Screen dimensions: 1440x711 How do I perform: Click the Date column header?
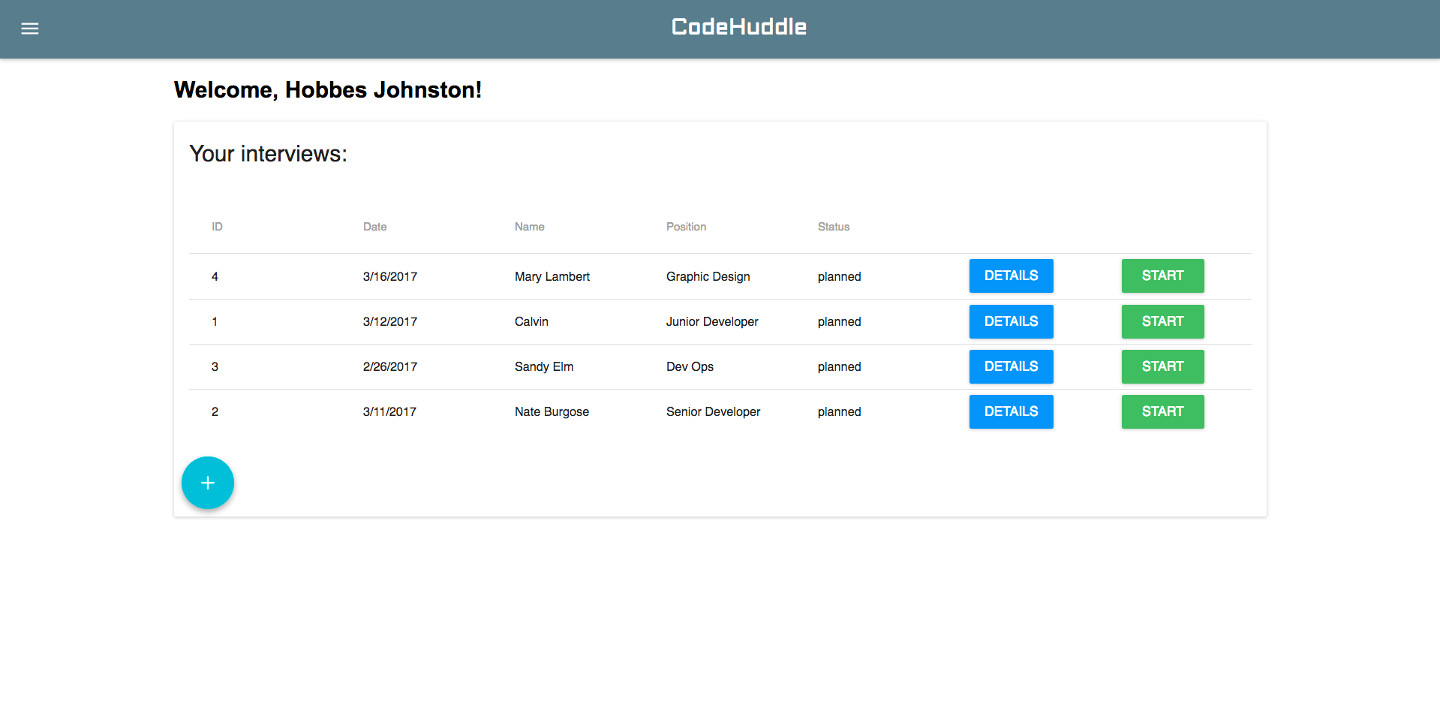click(x=375, y=227)
